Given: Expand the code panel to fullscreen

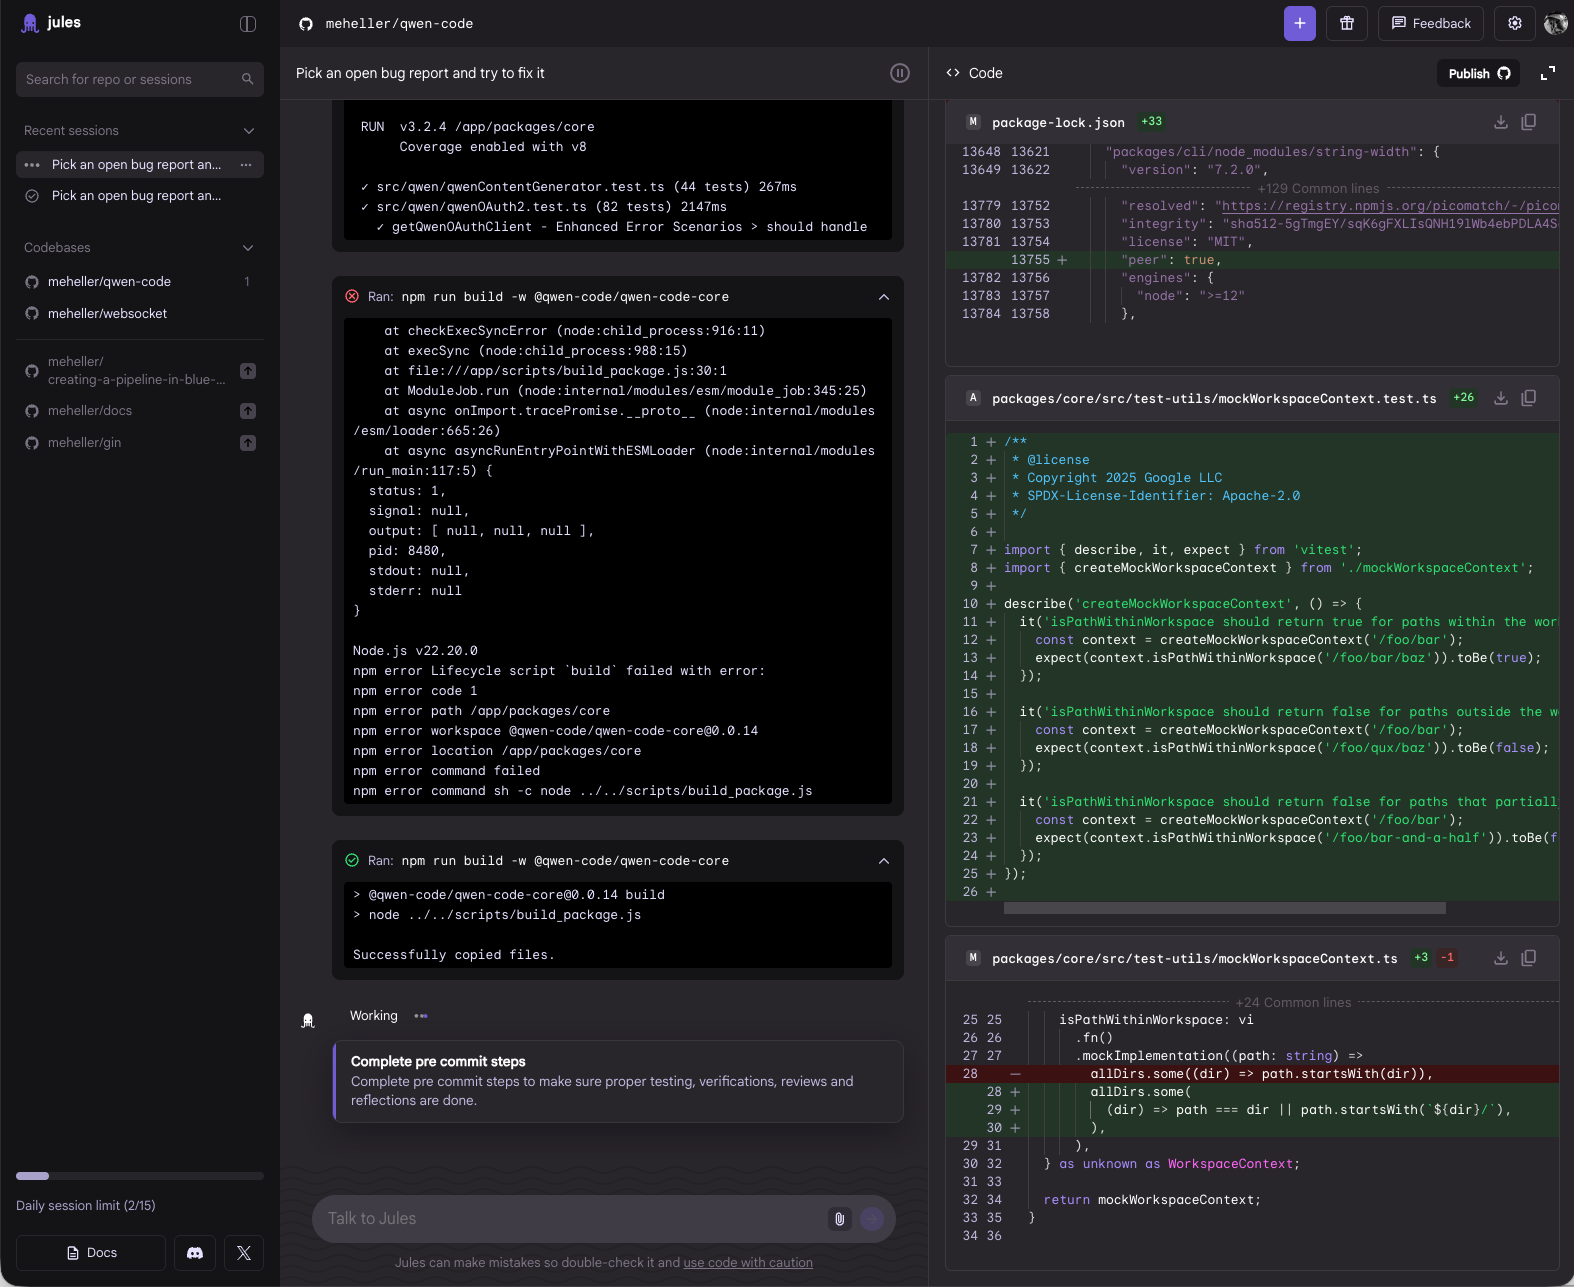Looking at the screenshot, I should 1548,73.
